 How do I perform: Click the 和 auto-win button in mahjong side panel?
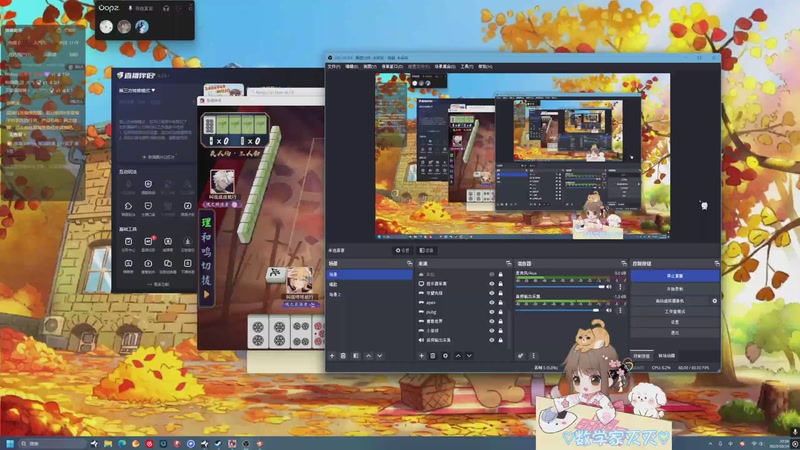pos(206,237)
